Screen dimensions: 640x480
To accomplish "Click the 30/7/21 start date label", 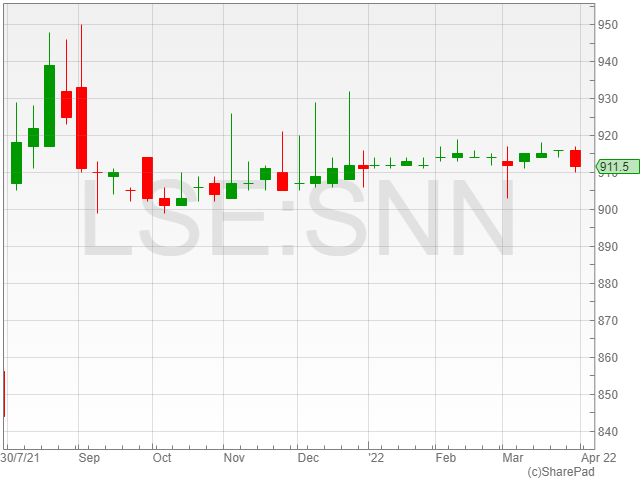I will [21, 457].
